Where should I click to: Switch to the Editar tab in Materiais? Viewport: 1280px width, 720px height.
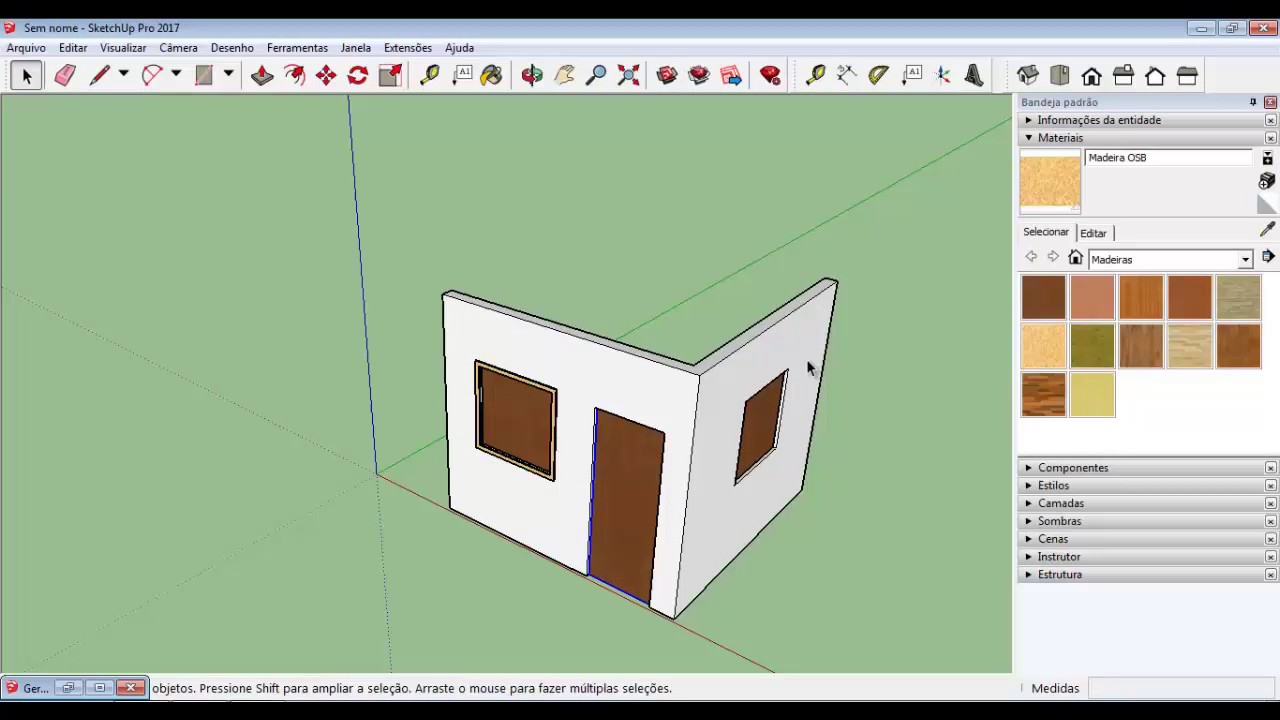click(x=1093, y=233)
